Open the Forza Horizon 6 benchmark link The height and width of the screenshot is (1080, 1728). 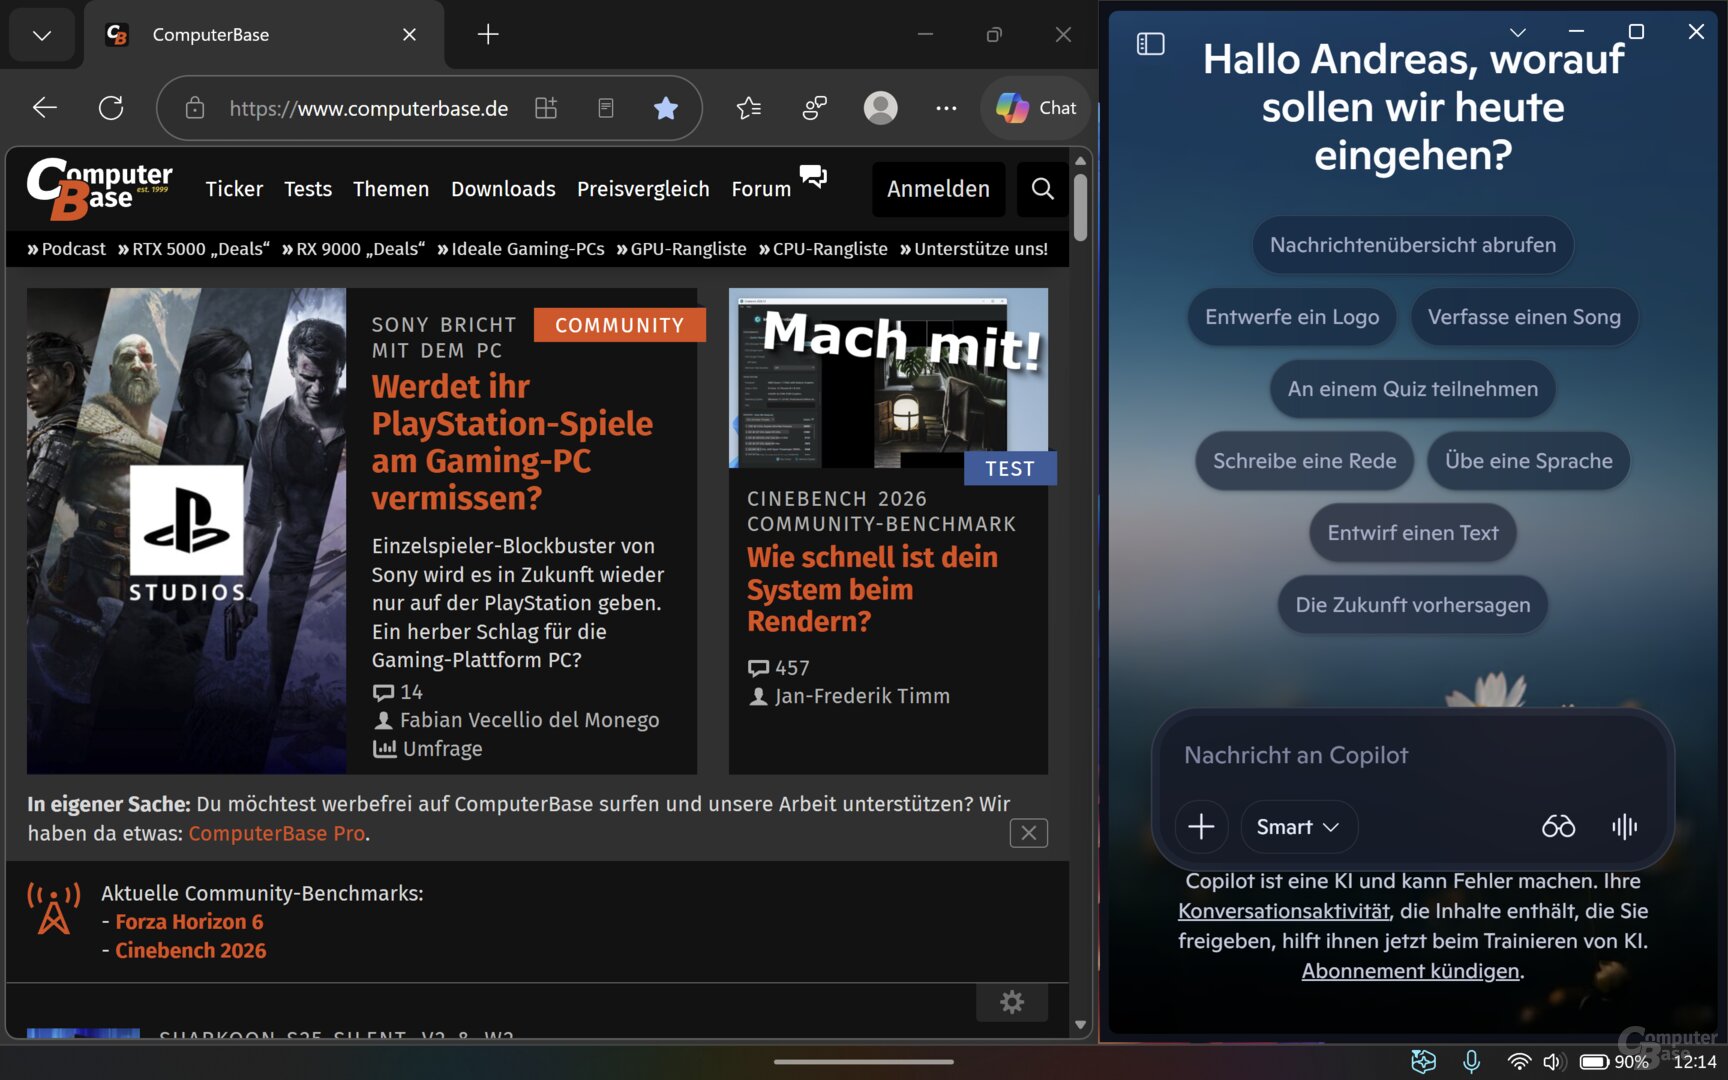189,922
